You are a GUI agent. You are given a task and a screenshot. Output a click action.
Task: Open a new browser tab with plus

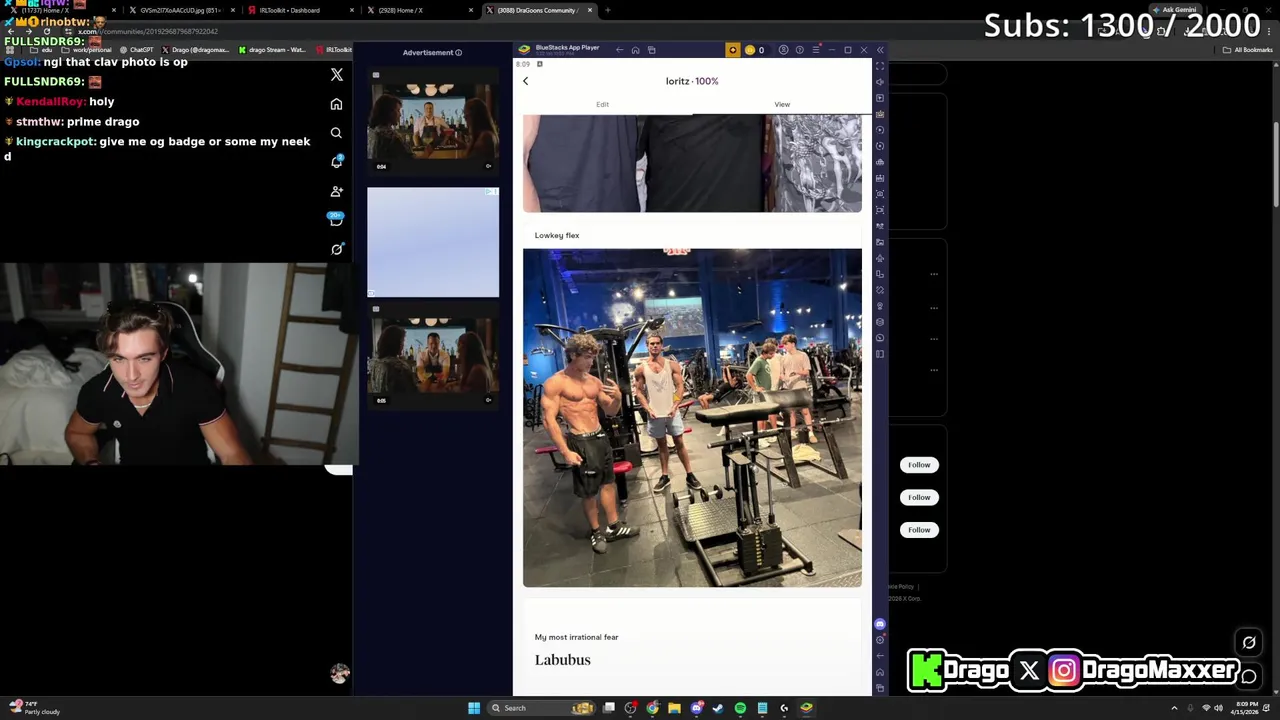(607, 10)
